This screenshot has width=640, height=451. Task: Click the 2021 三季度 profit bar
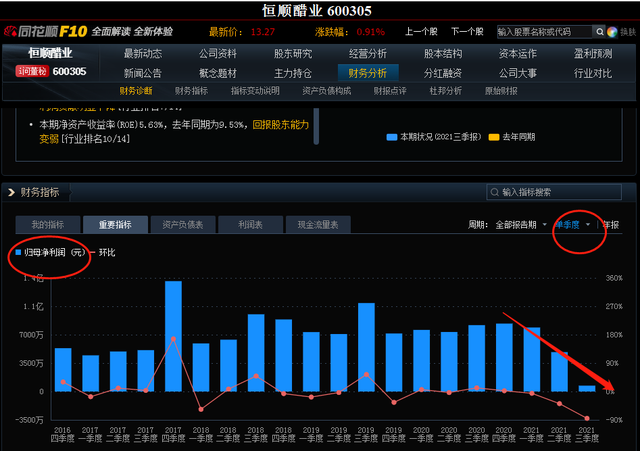coord(587,389)
